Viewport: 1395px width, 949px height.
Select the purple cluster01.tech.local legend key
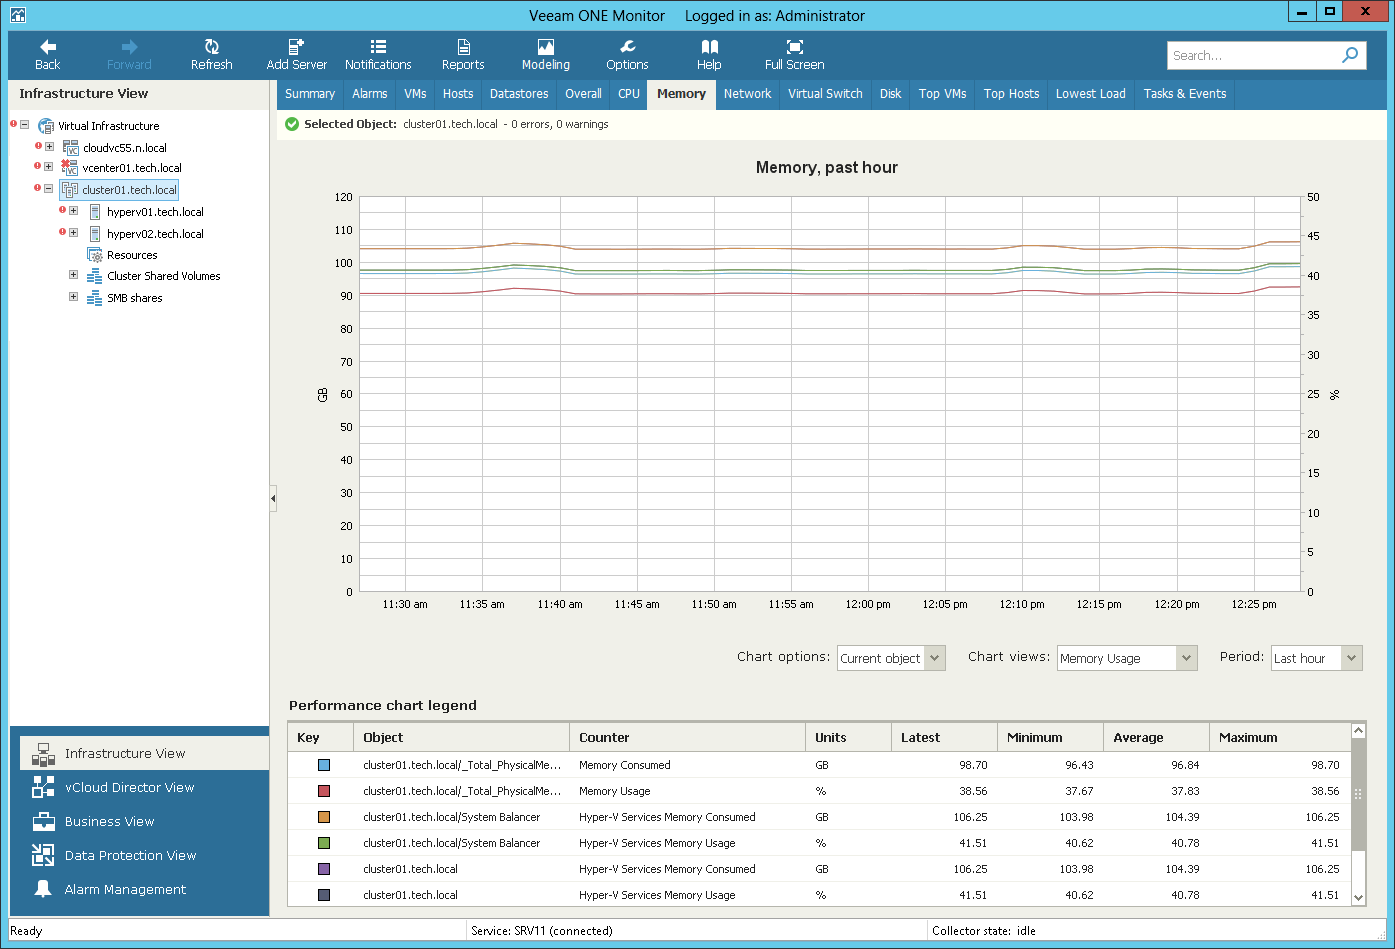tap(324, 869)
